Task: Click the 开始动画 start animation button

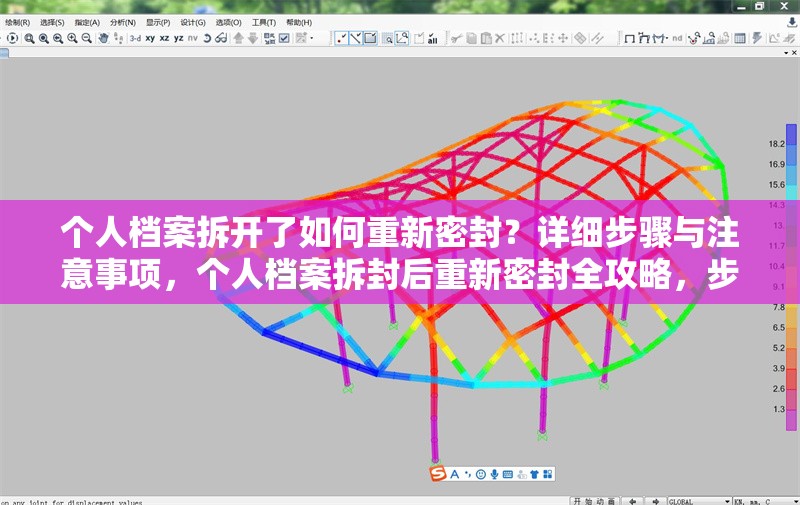Action: click(x=594, y=501)
